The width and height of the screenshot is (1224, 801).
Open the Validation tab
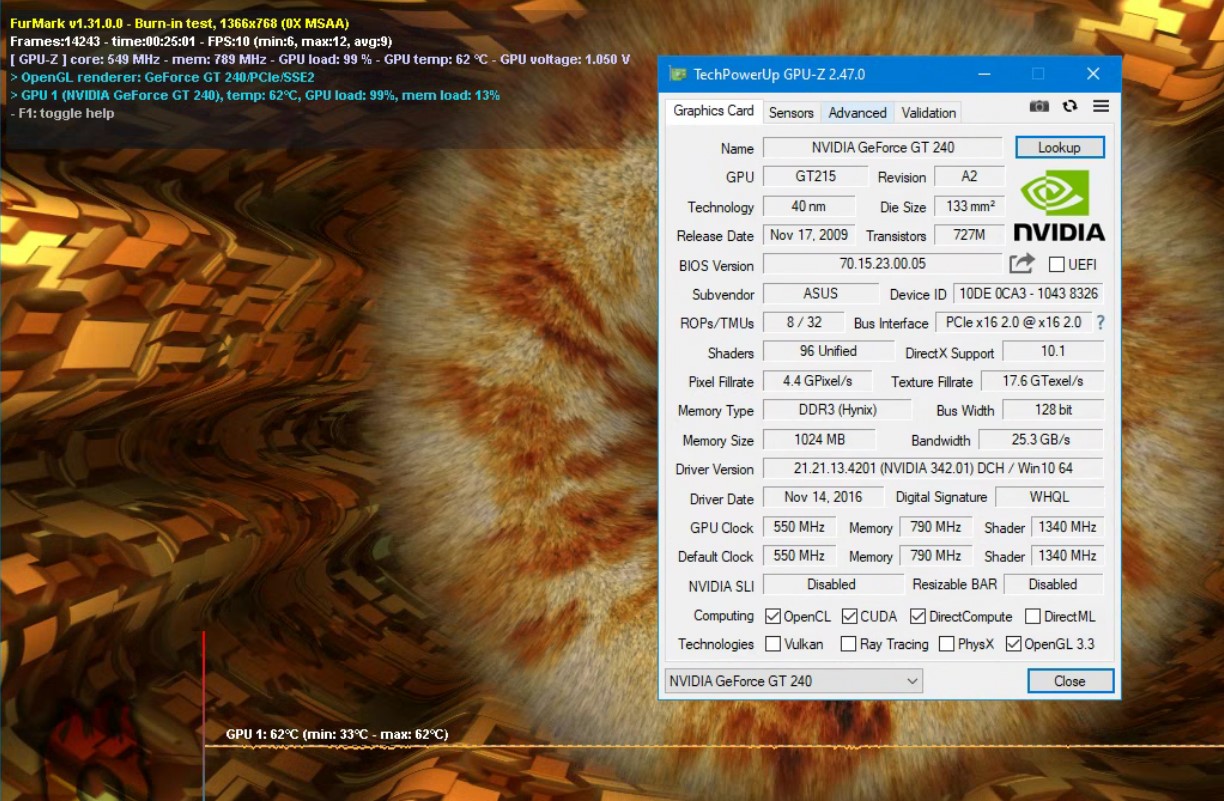[x=929, y=112]
